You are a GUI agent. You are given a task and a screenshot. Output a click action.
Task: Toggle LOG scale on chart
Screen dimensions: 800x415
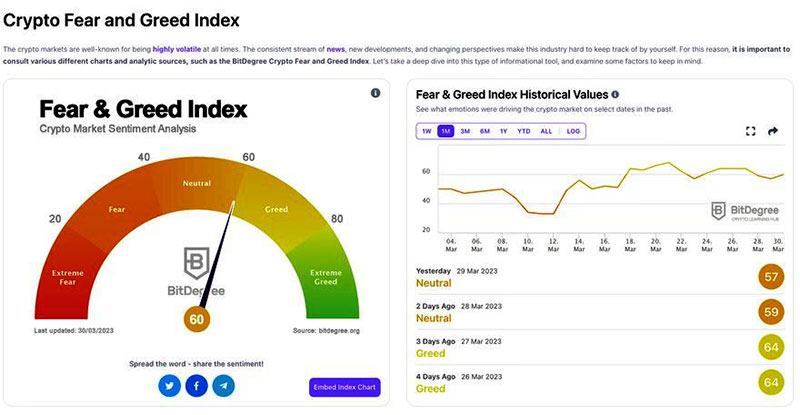573,131
